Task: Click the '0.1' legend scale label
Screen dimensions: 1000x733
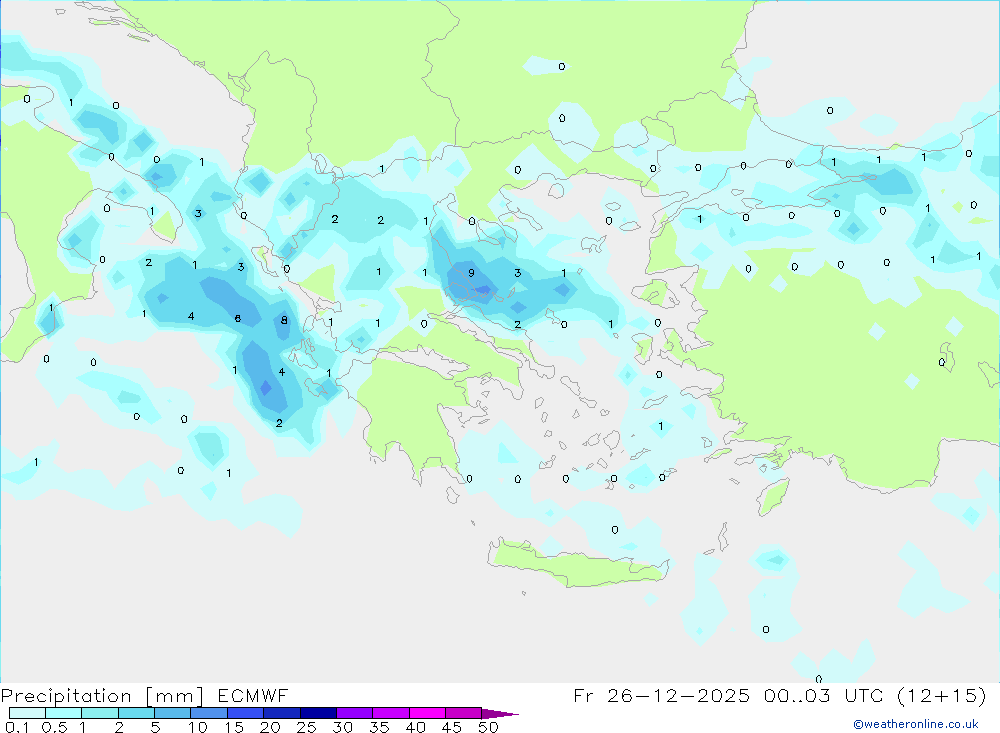Action: (17, 727)
